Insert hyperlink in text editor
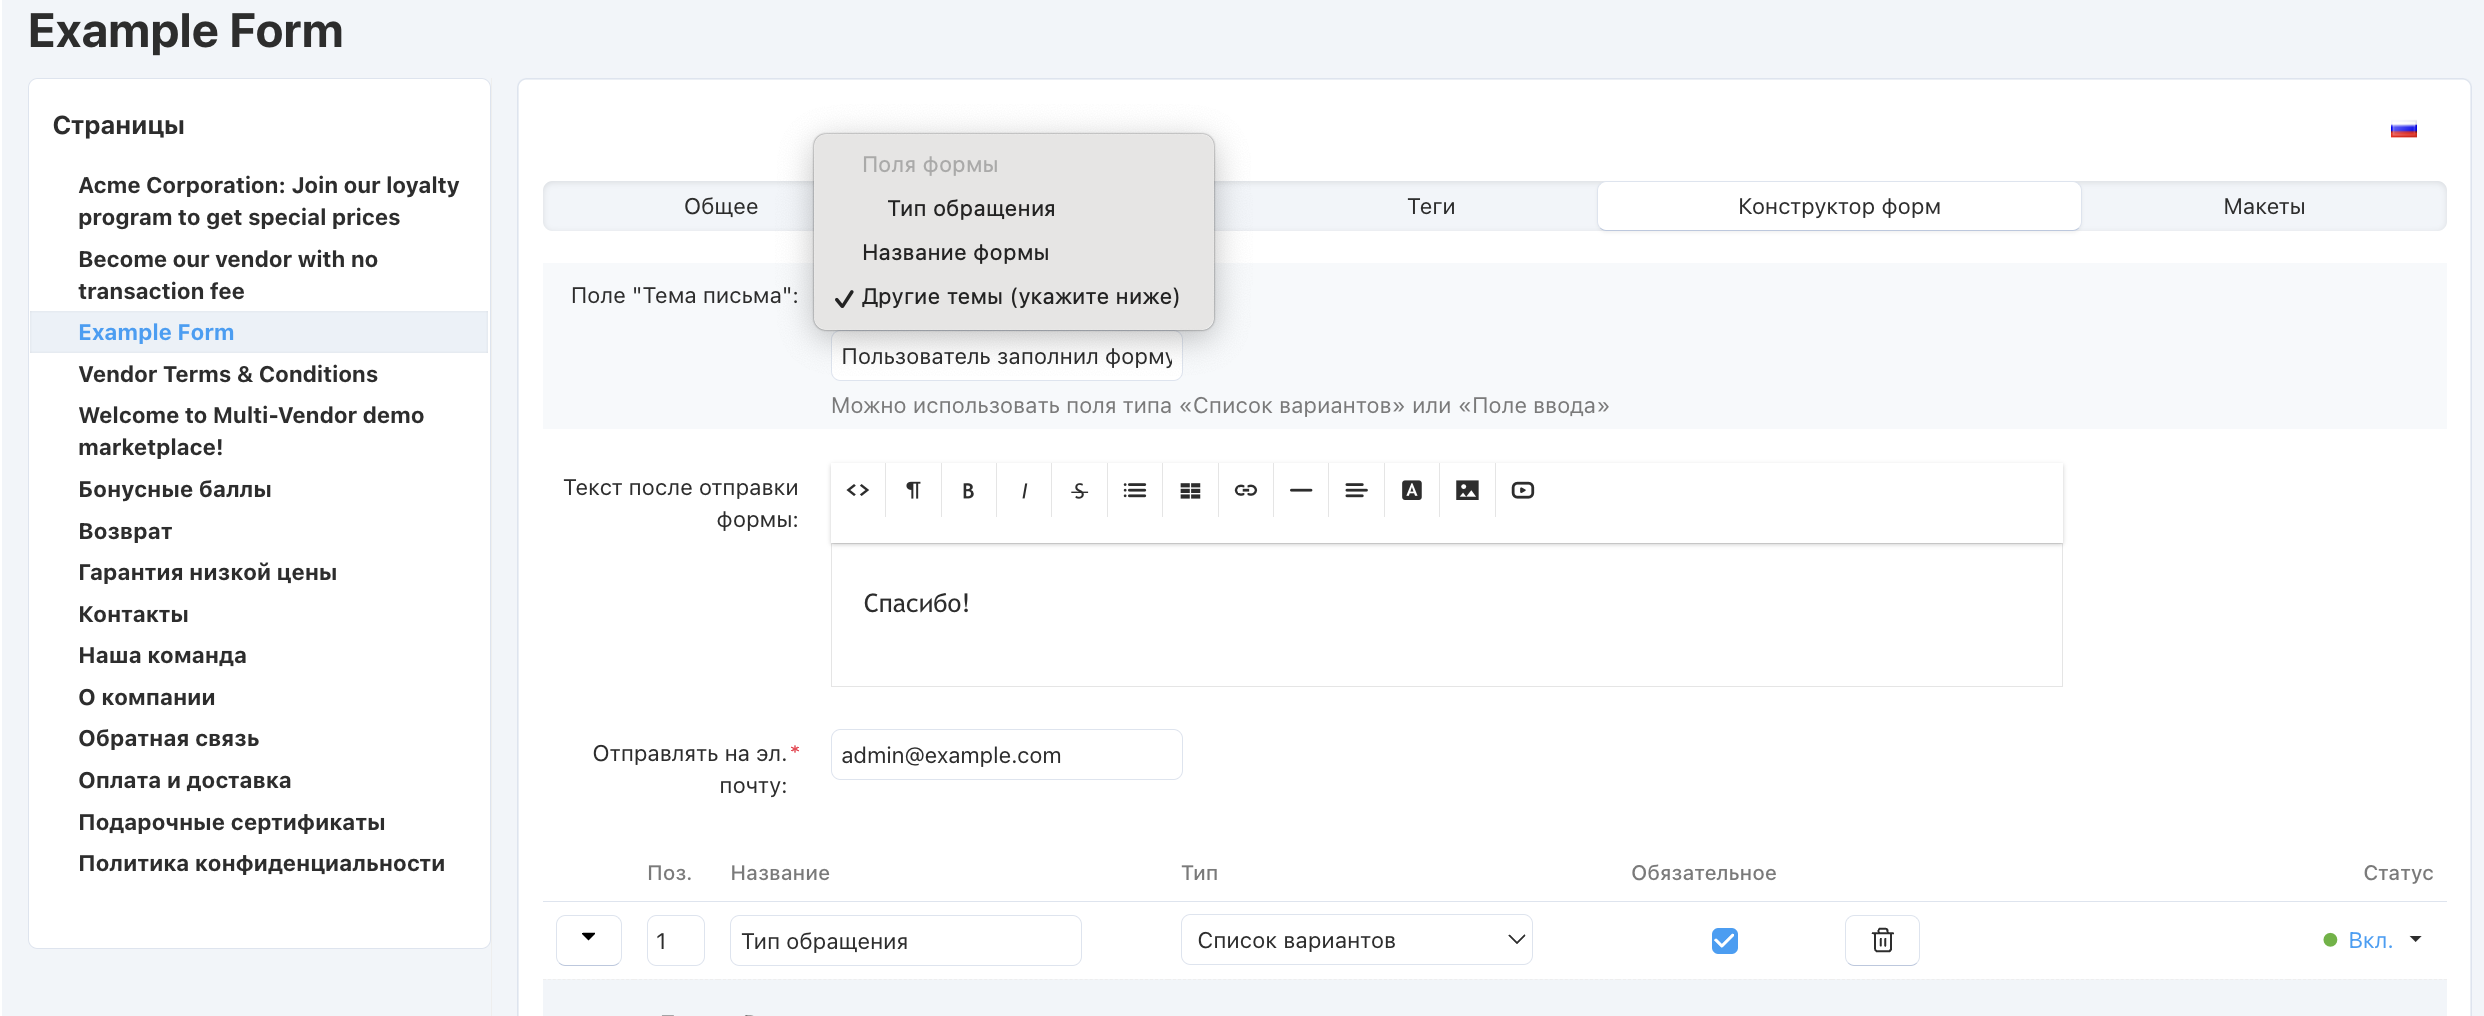 pos(1246,490)
